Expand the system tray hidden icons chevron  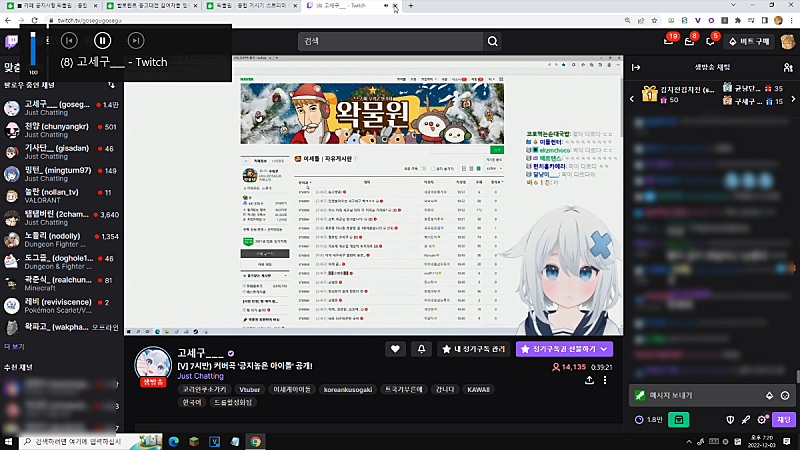coord(689,442)
